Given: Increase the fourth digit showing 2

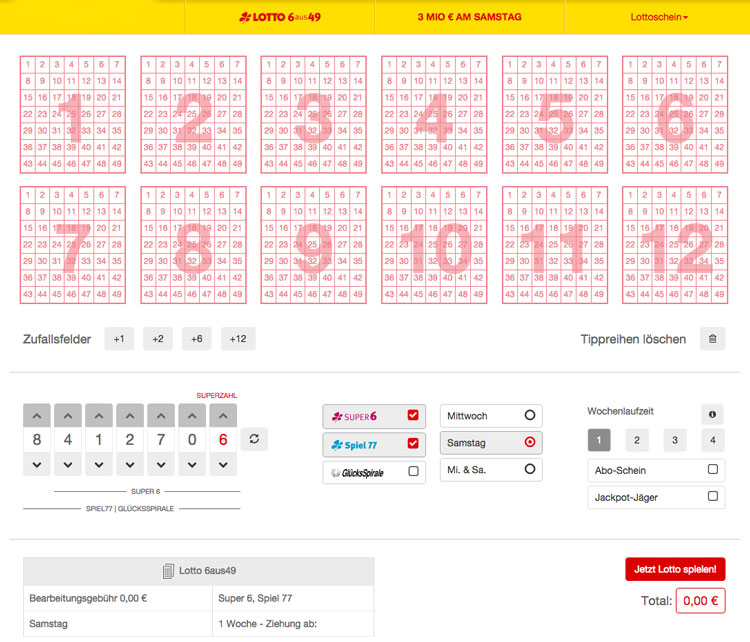Looking at the screenshot, I should click(x=130, y=416).
